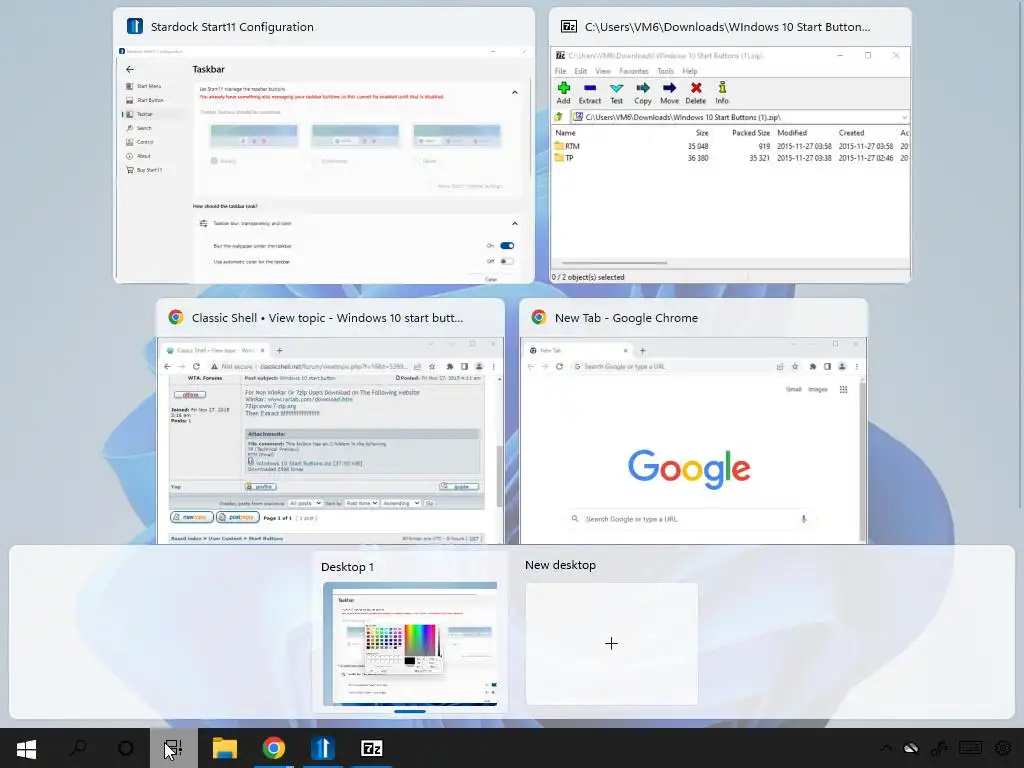Click the Test icon in 7-Zip toolbar
Screen dimensions: 1024x768
pos(616,88)
